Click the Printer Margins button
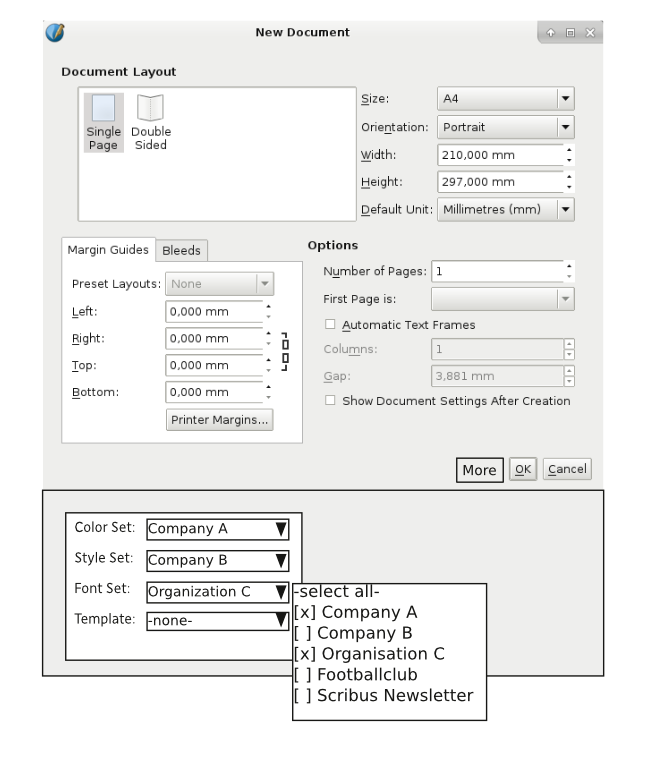 pos(219,420)
